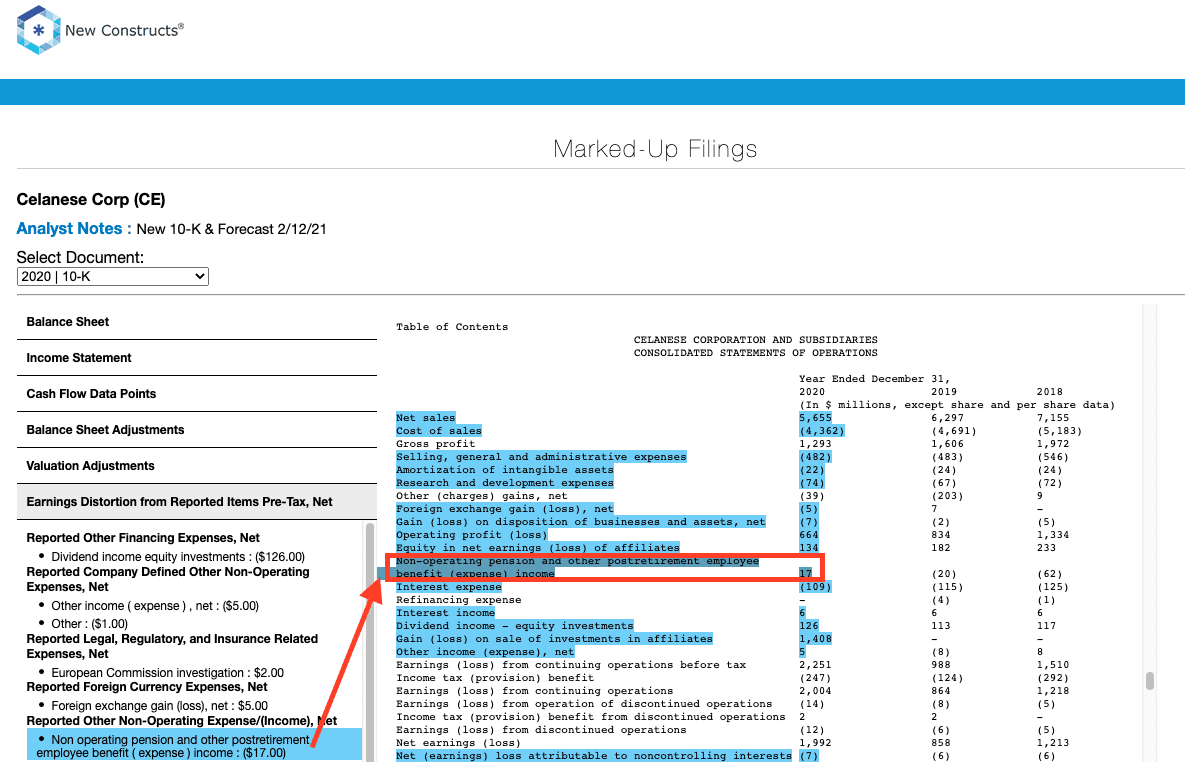This screenshot has height=762, width=1185.
Task: Click Reported Other Financing Expenses, Net heading
Action: [x=143, y=538]
